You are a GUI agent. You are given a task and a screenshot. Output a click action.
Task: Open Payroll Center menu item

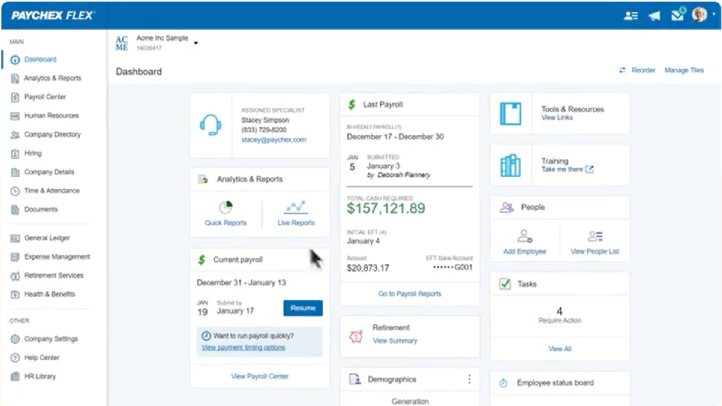click(45, 97)
